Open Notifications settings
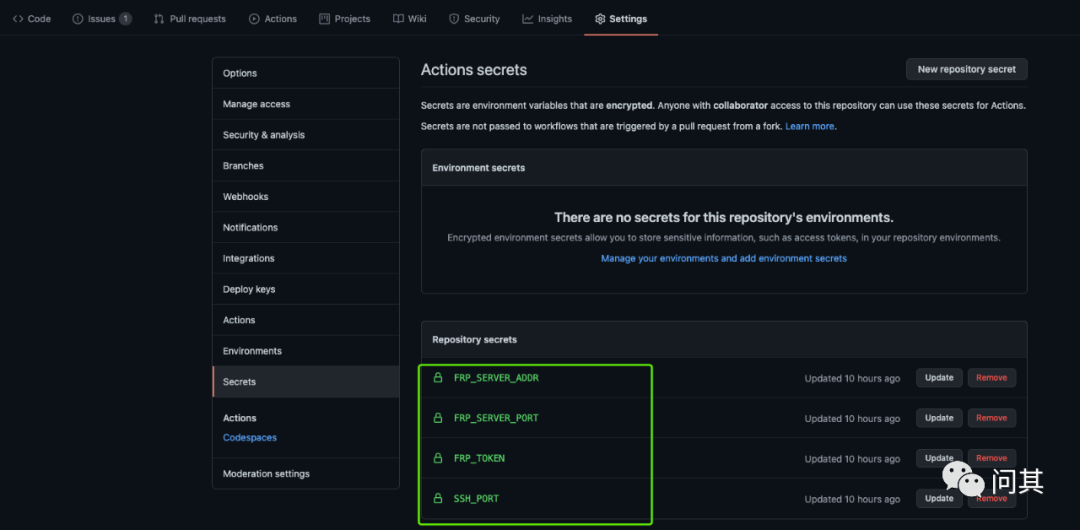Image resolution: width=1080 pixels, height=530 pixels. pos(306,227)
